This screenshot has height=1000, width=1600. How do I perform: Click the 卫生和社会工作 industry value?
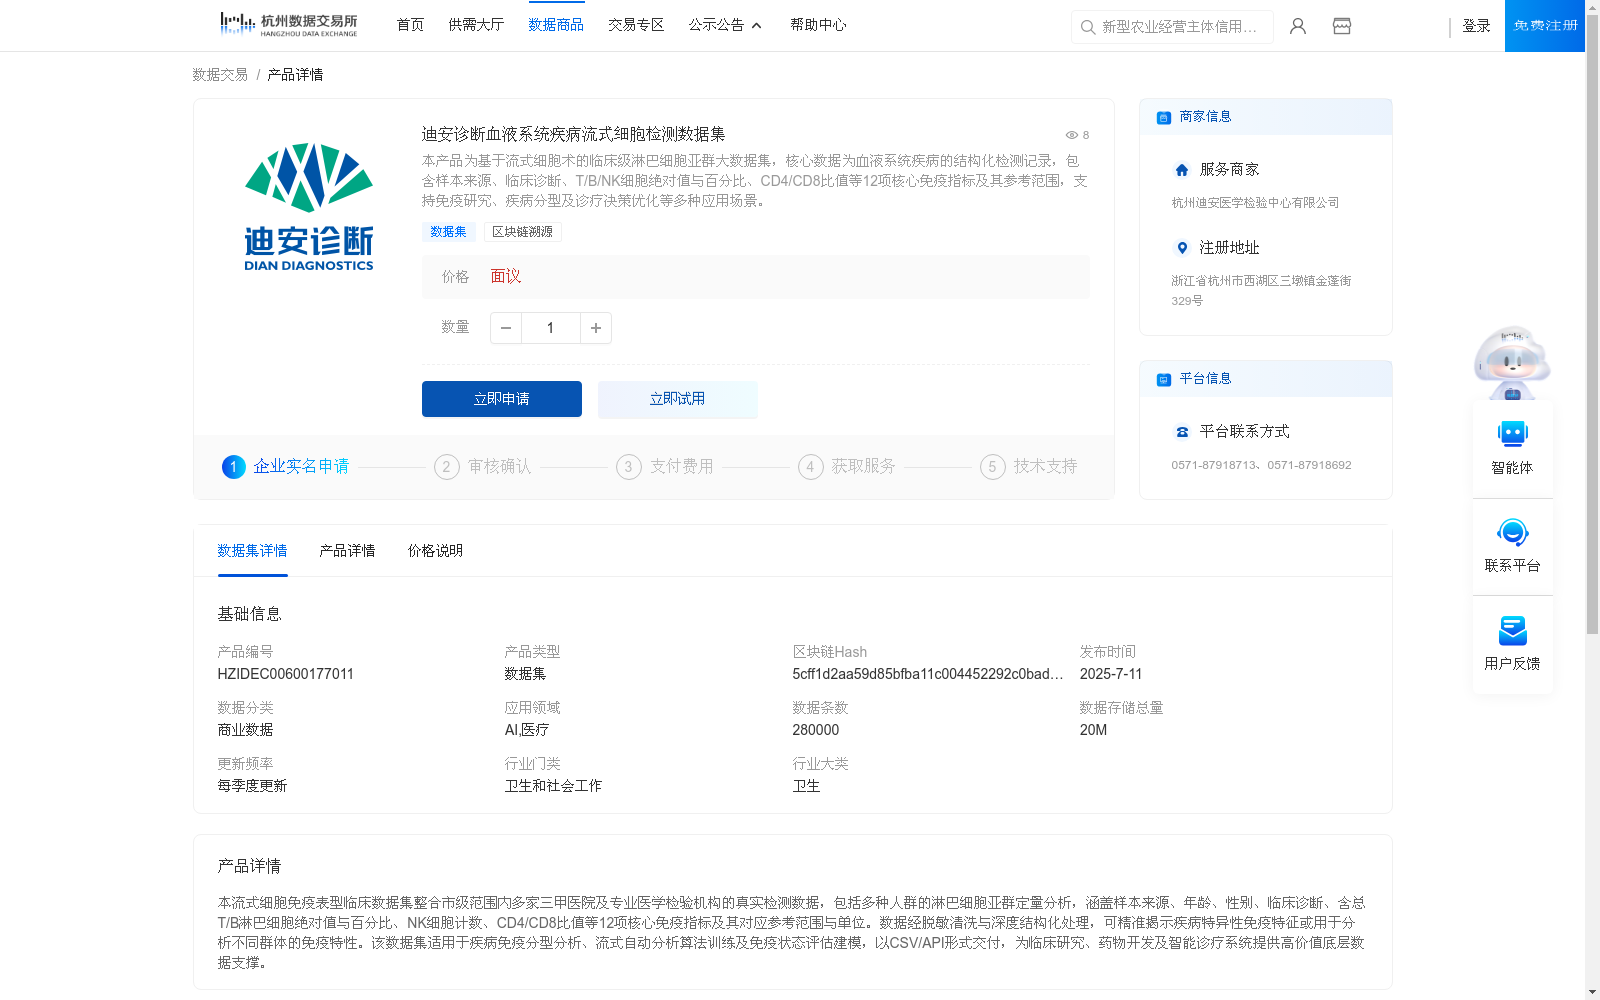pos(553,786)
